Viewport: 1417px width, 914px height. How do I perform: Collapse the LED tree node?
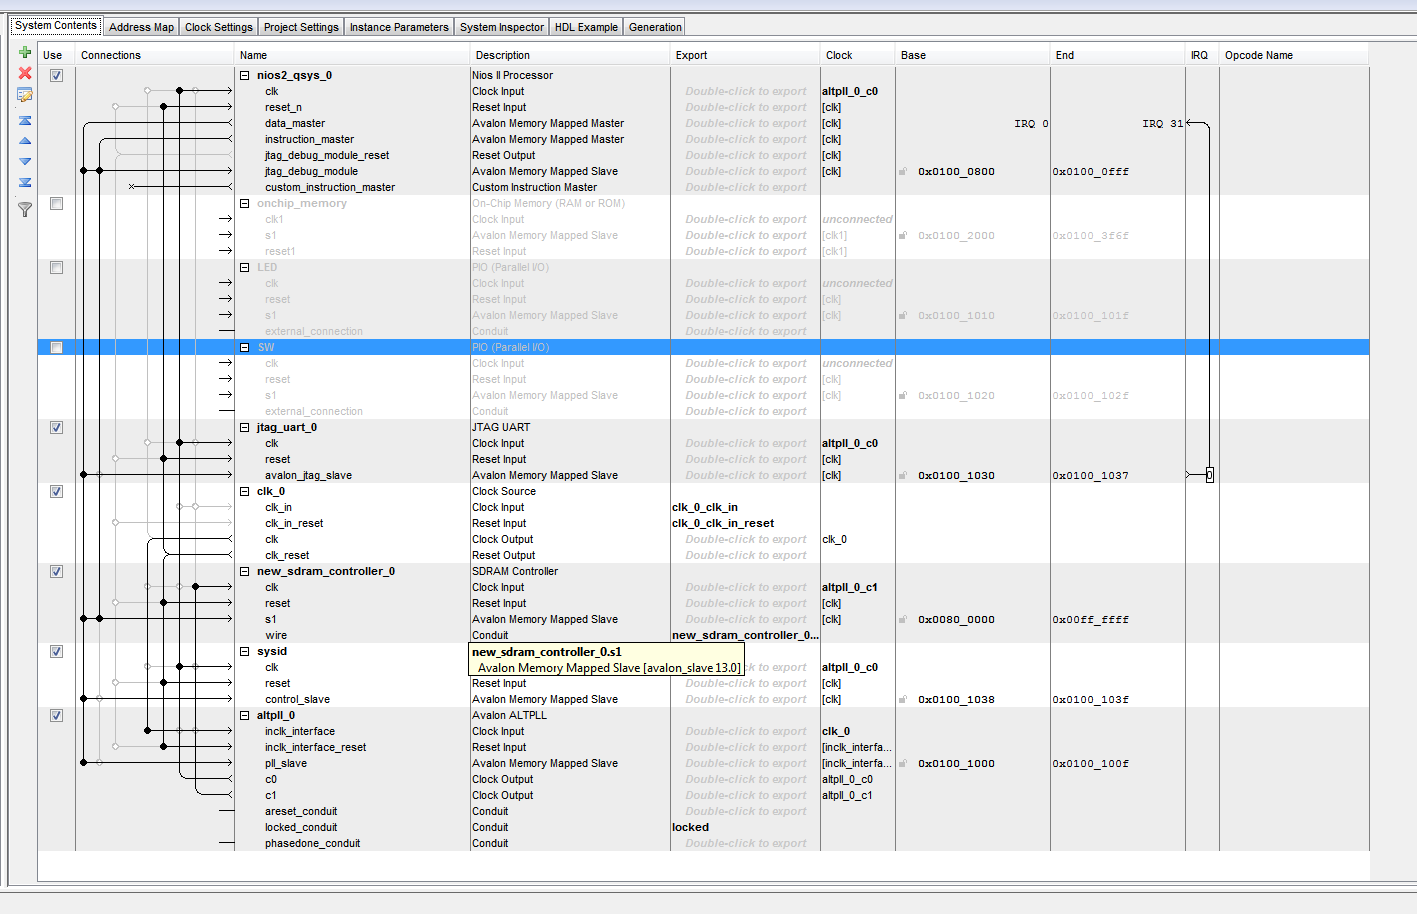(245, 267)
